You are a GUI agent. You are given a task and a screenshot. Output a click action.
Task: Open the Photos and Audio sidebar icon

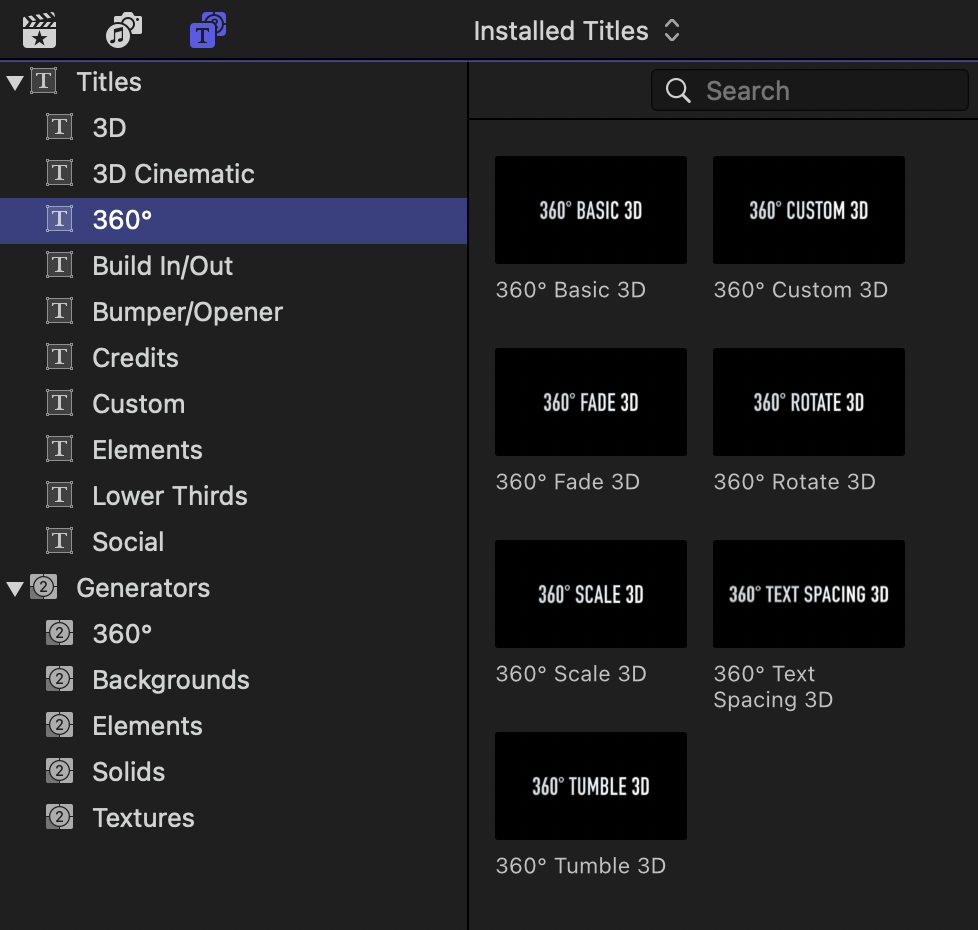point(123,31)
